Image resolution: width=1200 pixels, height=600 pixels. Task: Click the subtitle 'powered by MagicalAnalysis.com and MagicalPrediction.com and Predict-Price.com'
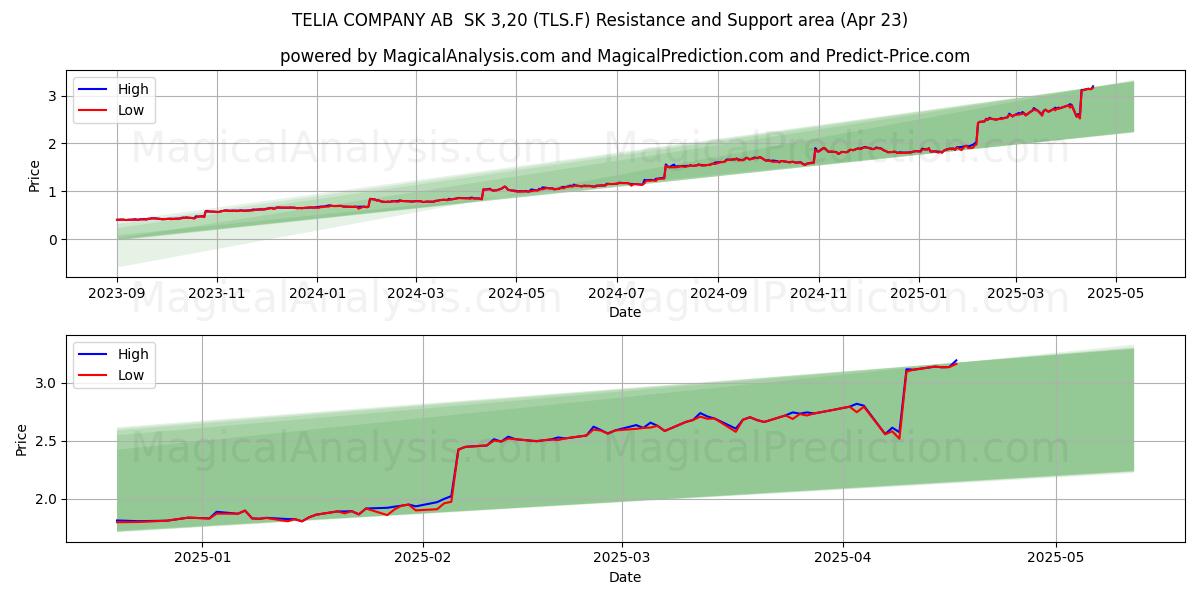click(625, 56)
